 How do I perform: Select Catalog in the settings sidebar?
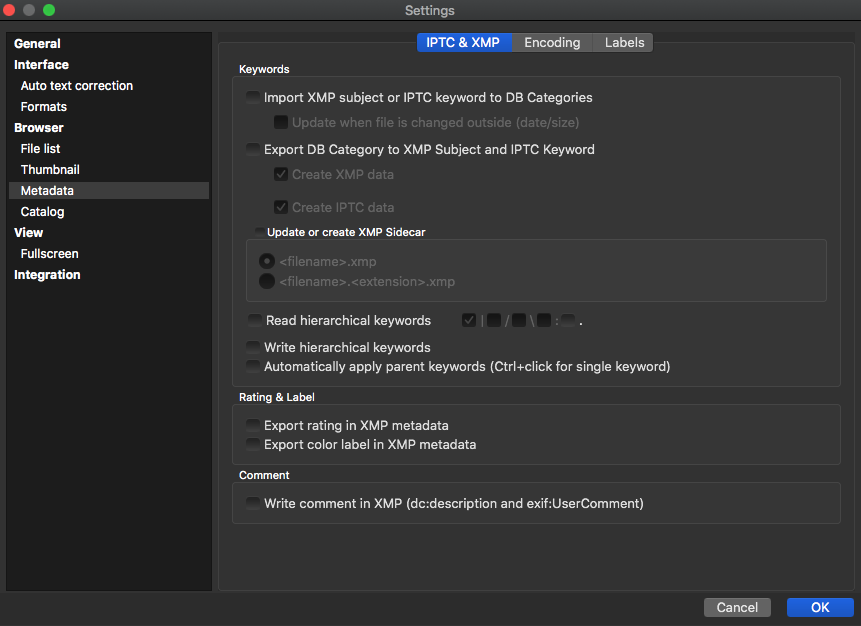(x=42, y=212)
